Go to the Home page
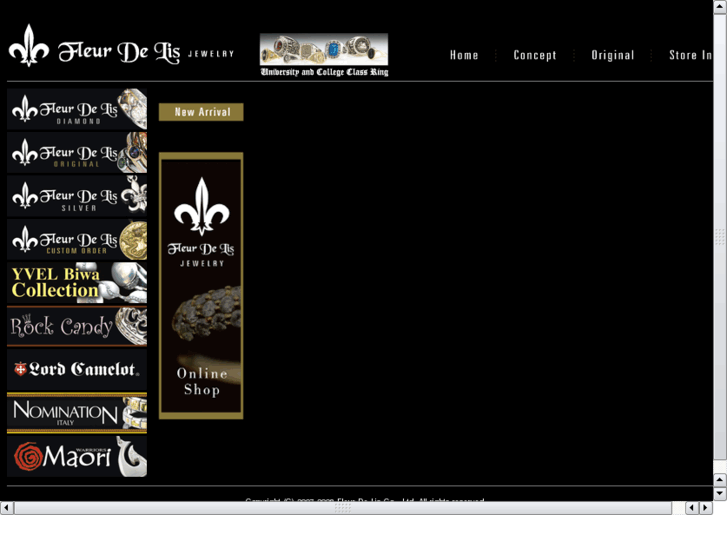This screenshot has width=727, height=545. click(x=464, y=55)
